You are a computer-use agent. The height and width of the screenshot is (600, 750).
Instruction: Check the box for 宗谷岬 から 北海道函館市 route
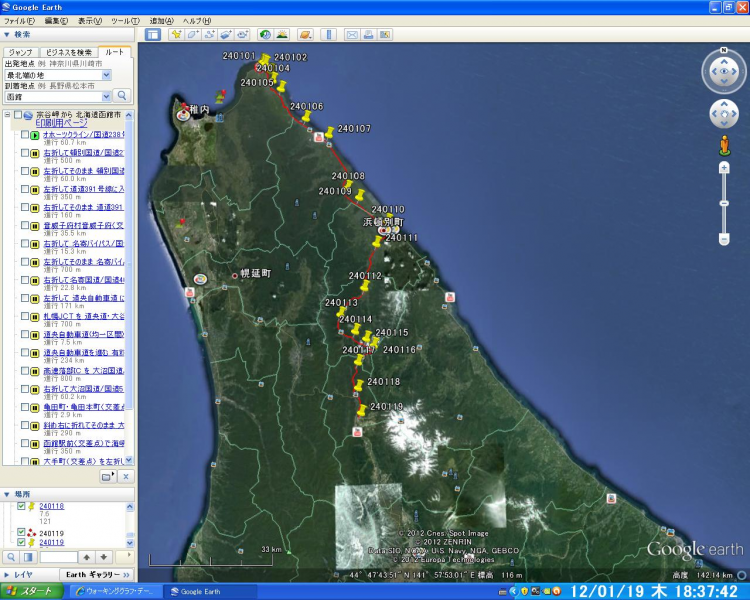coord(18,115)
